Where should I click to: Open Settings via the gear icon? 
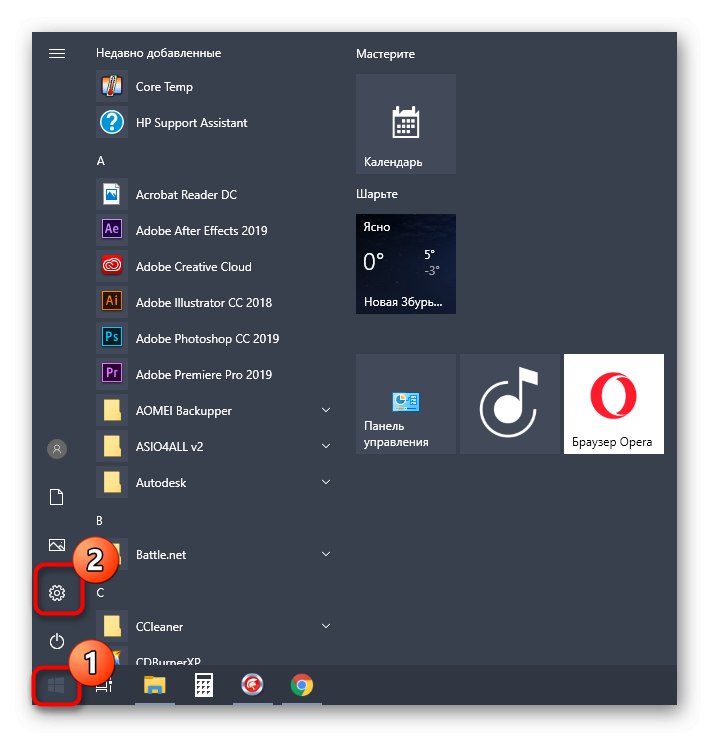(x=57, y=593)
